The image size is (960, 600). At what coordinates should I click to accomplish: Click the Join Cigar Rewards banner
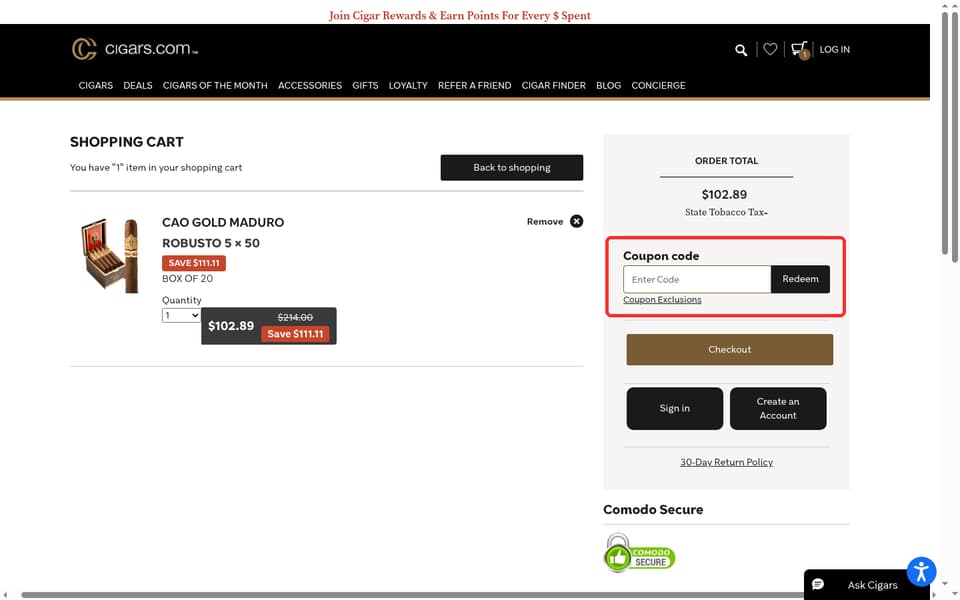[460, 15]
